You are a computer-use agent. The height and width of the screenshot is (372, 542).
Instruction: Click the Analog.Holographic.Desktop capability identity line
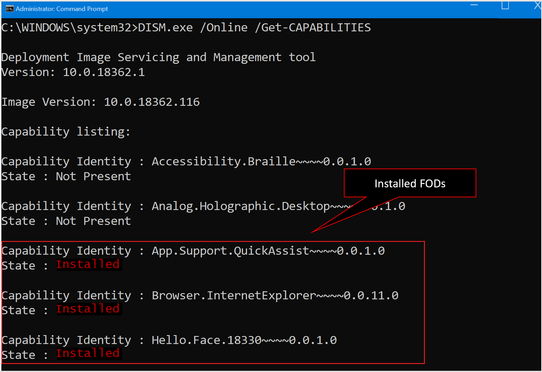tap(203, 206)
